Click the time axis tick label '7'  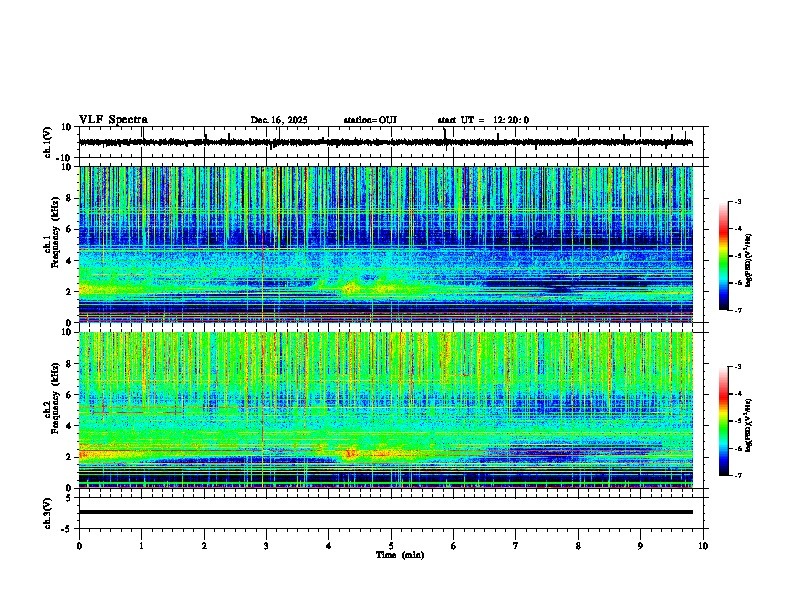516,546
